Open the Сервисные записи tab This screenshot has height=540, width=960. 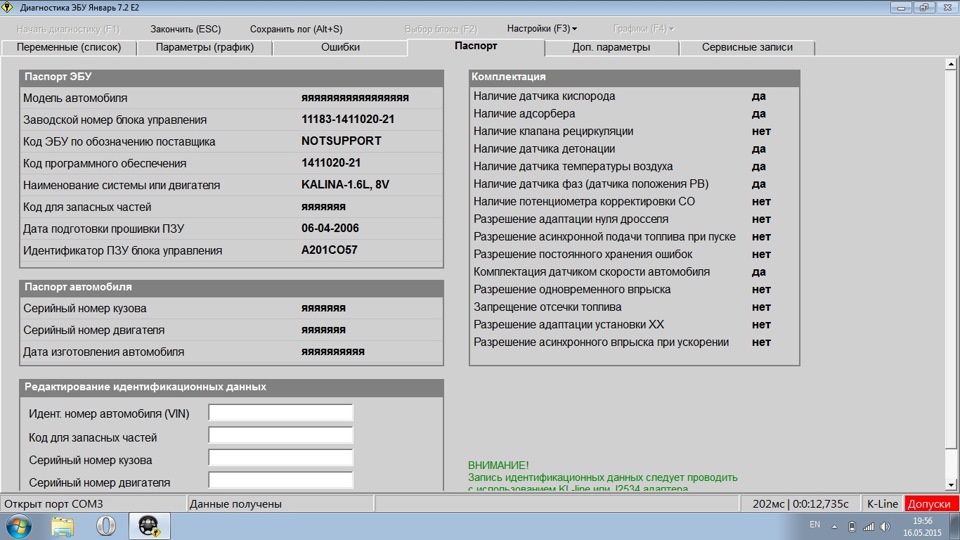pos(747,47)
